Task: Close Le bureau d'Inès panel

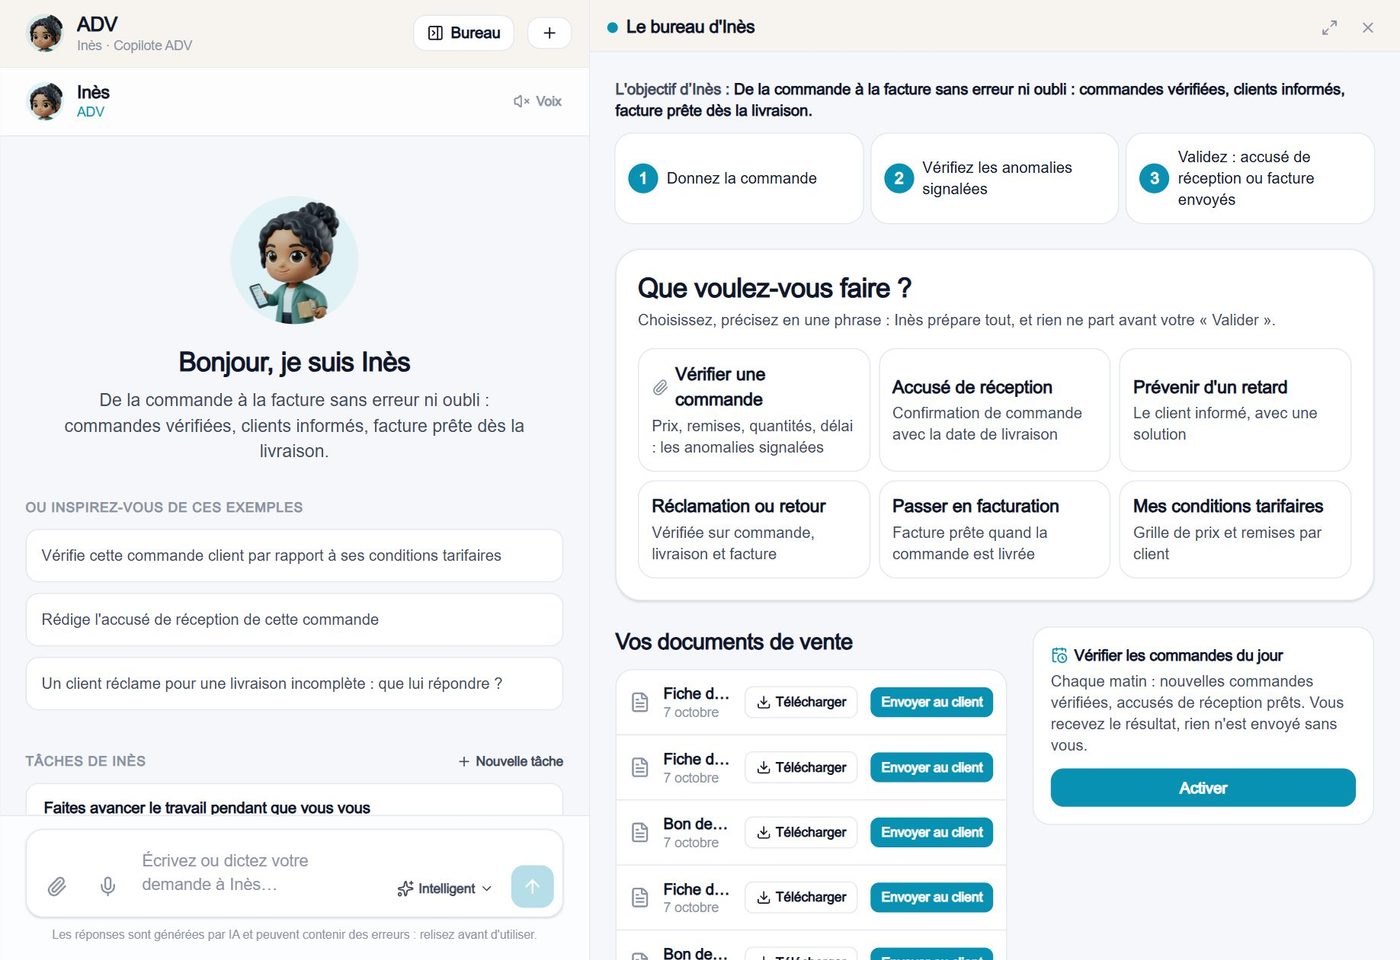Action: pos(1368,28)
